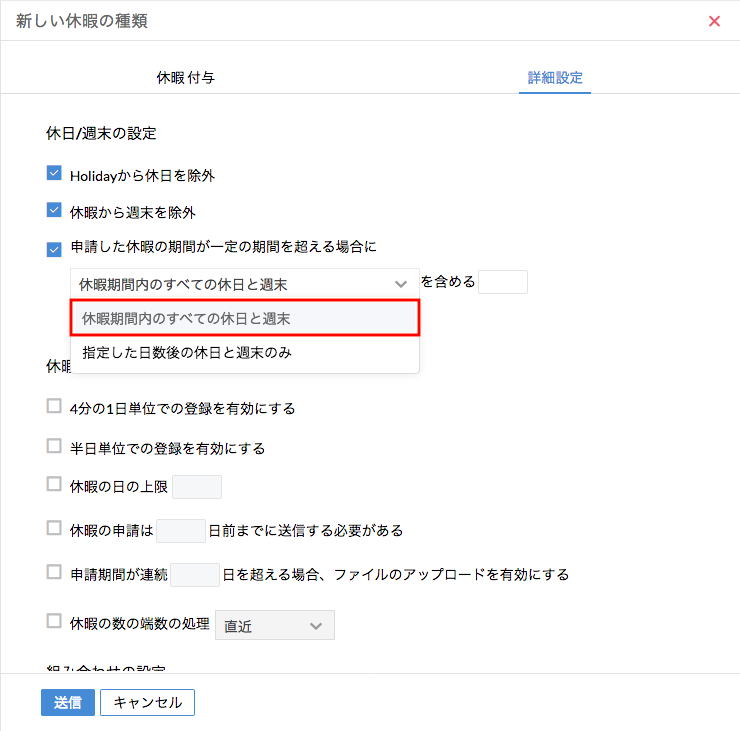Focus the 休暇の日の上限 input box
Image resolution: width=740 pixels, height=731 pixels.
tap(197, 487)
